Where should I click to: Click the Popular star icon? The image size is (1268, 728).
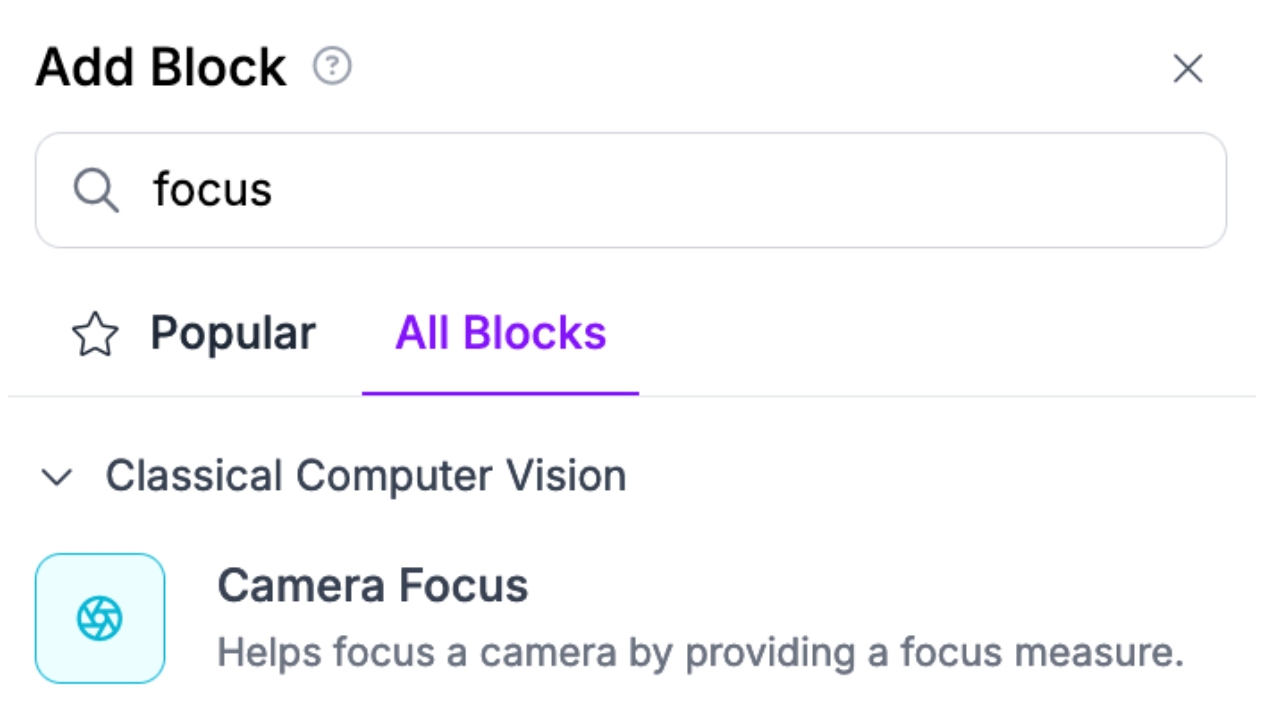click(x=95, y=335)
